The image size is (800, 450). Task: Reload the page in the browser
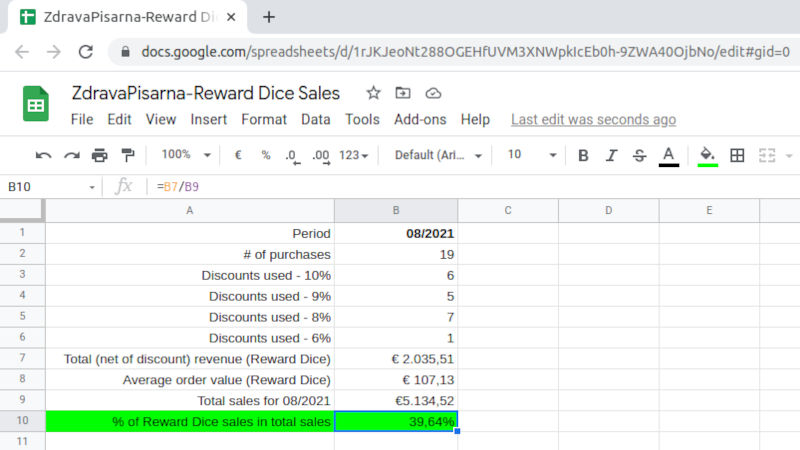(85, 52)
